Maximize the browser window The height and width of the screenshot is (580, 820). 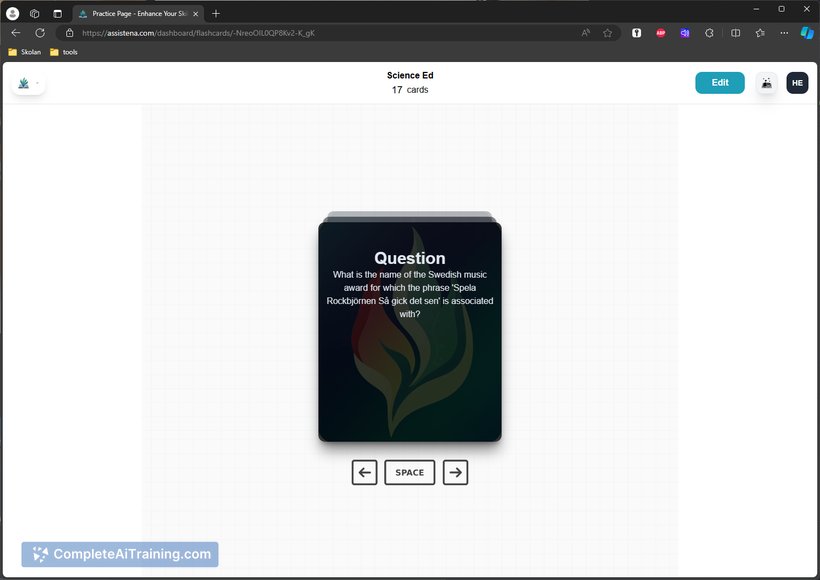(x=781, y=9)
